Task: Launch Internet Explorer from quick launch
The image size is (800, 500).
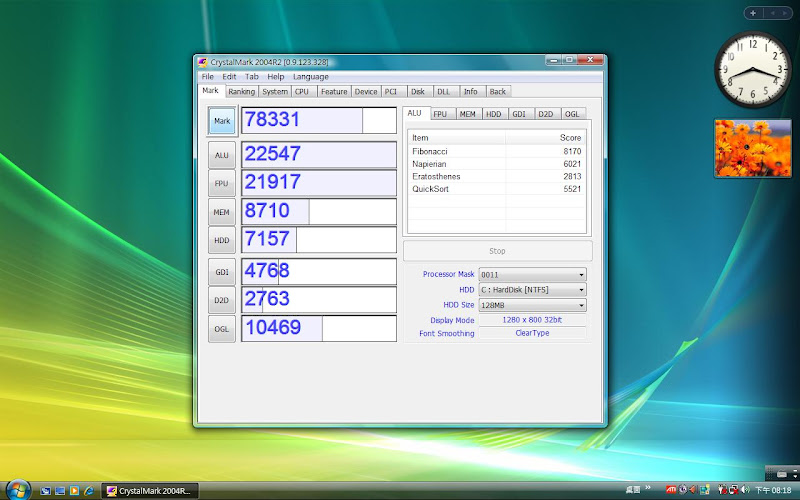Action: pyautogui.click(x=88, y=491)
